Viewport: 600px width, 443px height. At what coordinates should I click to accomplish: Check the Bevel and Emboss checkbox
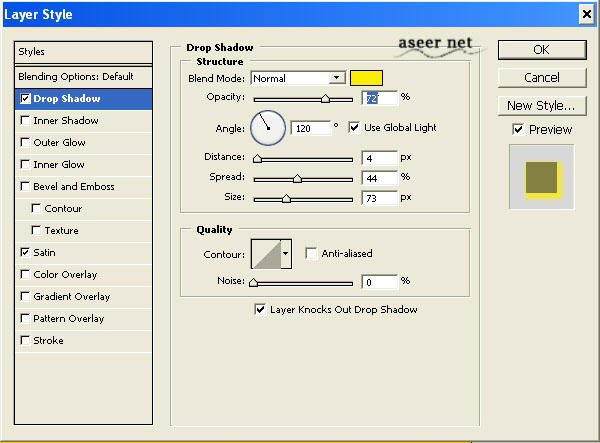click(x=25, y=186)
